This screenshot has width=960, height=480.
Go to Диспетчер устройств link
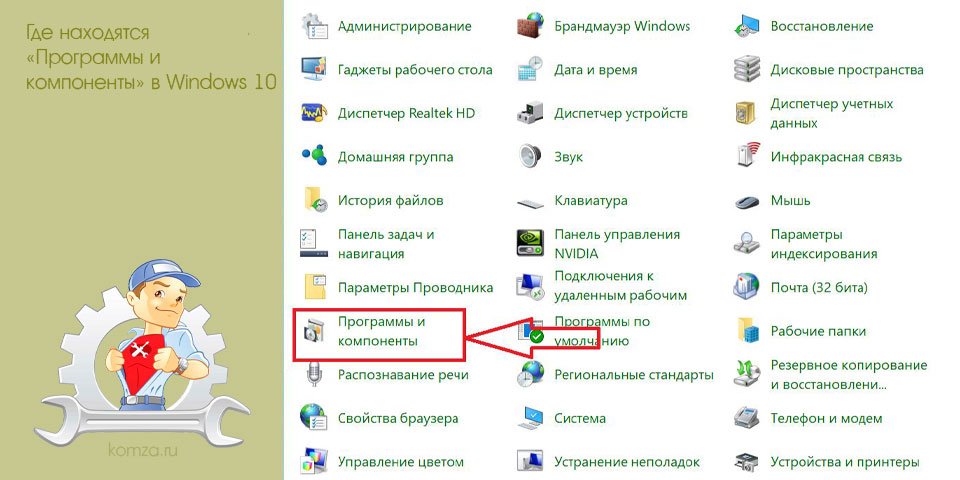(621, 114)
